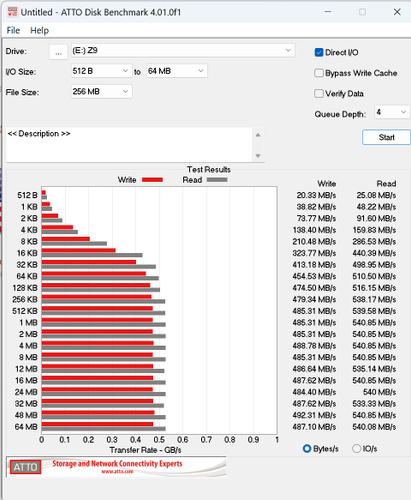This screenshot has height=500, width=411.
Task: Click the Write results column header
Action: [x=327, y=184]
